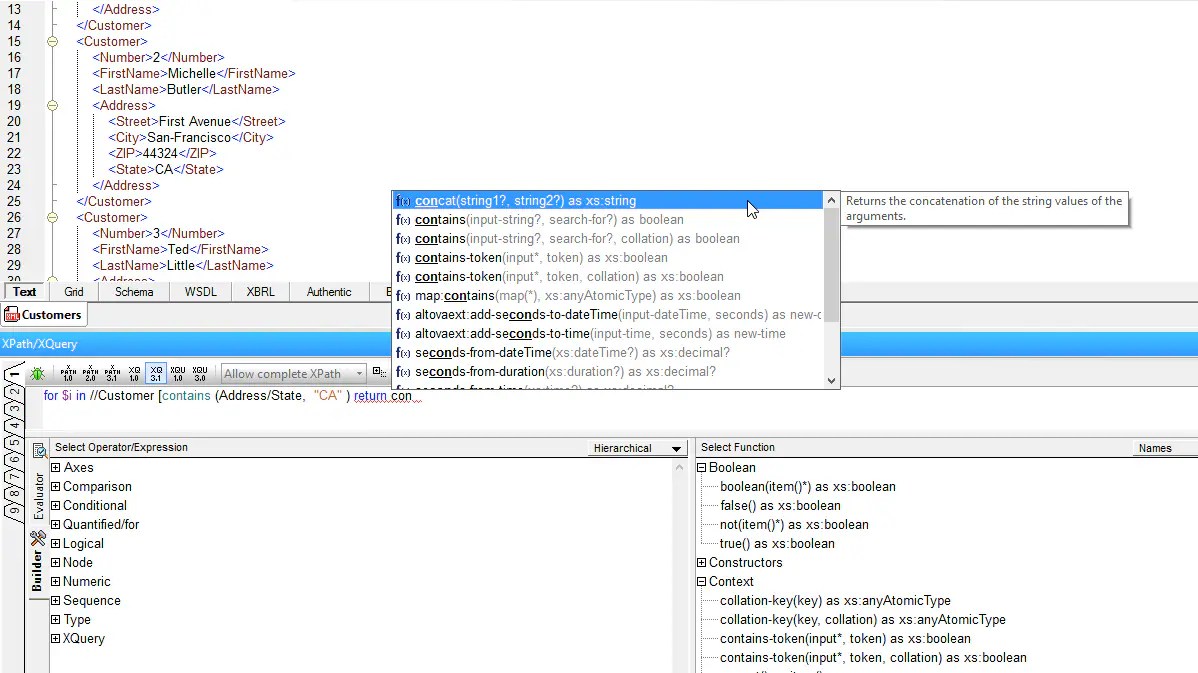
Task: Select the XPath 2.0 mode icon
Action: pos(90,373)
